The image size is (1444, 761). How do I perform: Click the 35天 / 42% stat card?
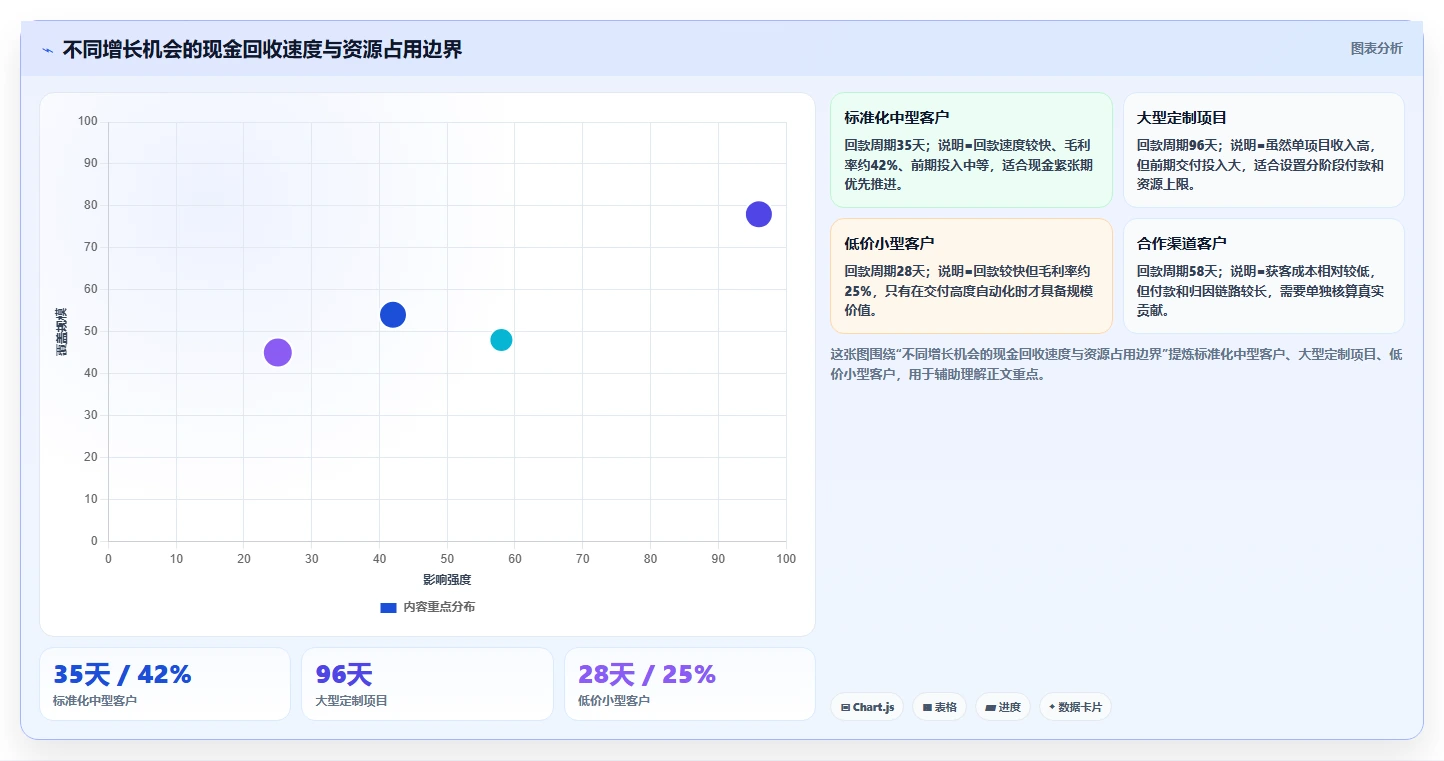[x=165, y=684]
